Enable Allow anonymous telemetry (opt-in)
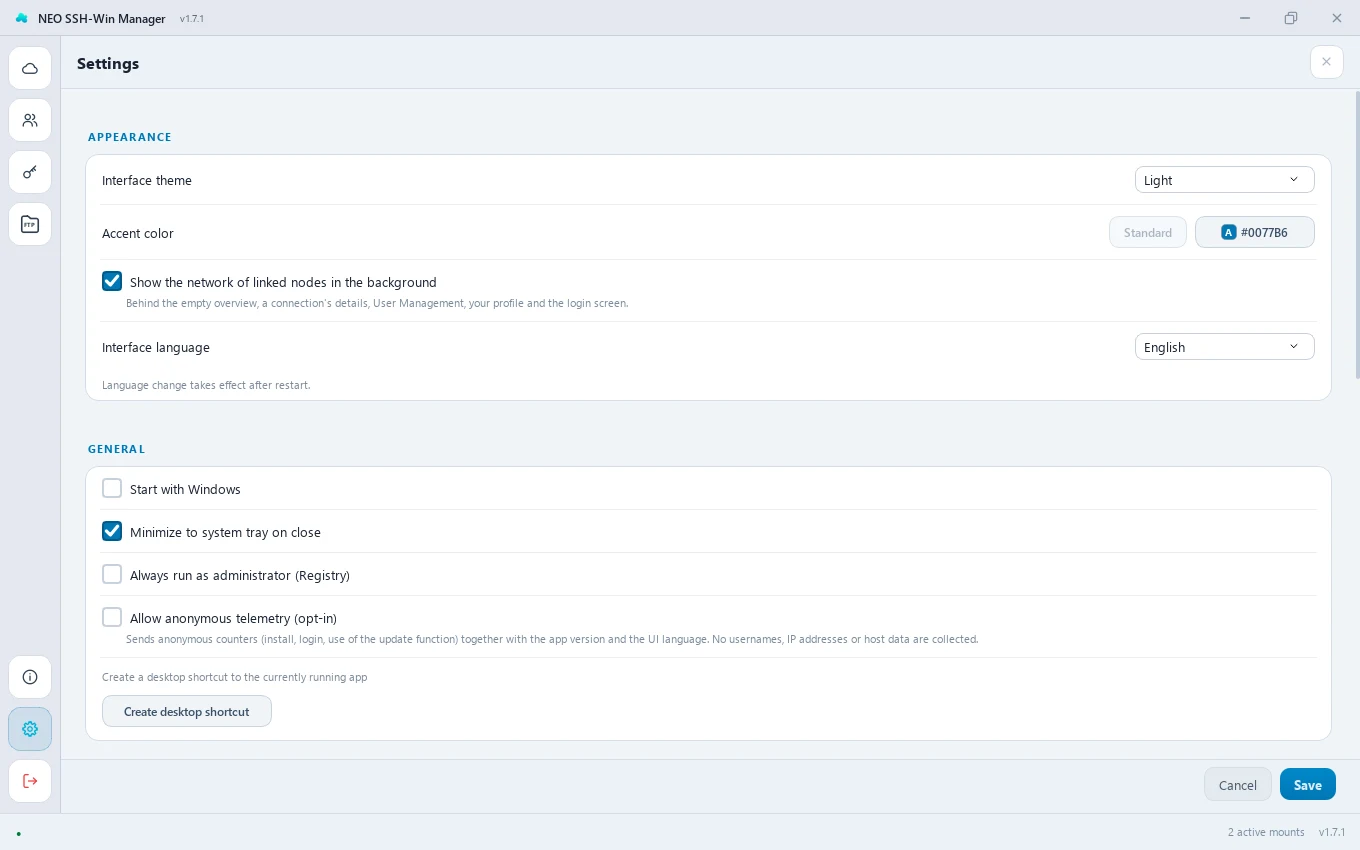 click(112, 618)
